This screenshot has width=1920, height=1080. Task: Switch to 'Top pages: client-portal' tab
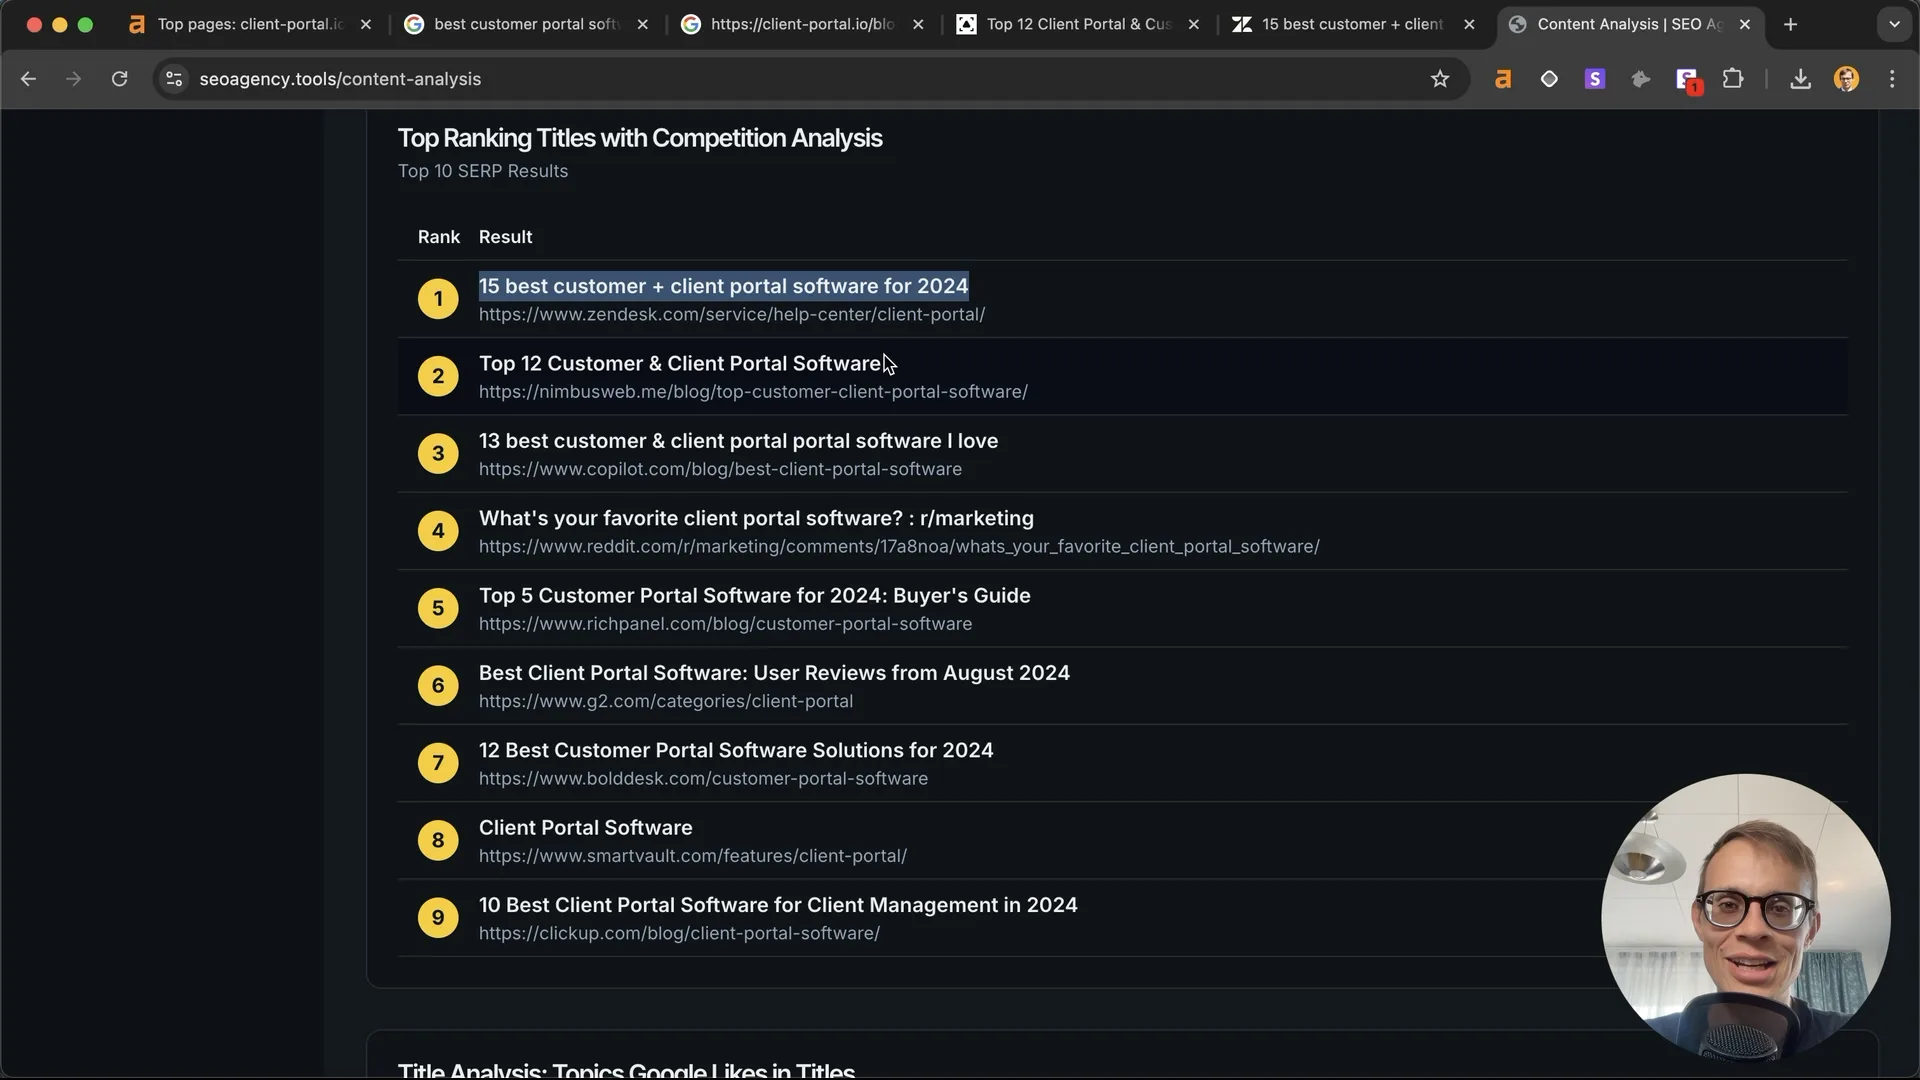pos(250,24)
